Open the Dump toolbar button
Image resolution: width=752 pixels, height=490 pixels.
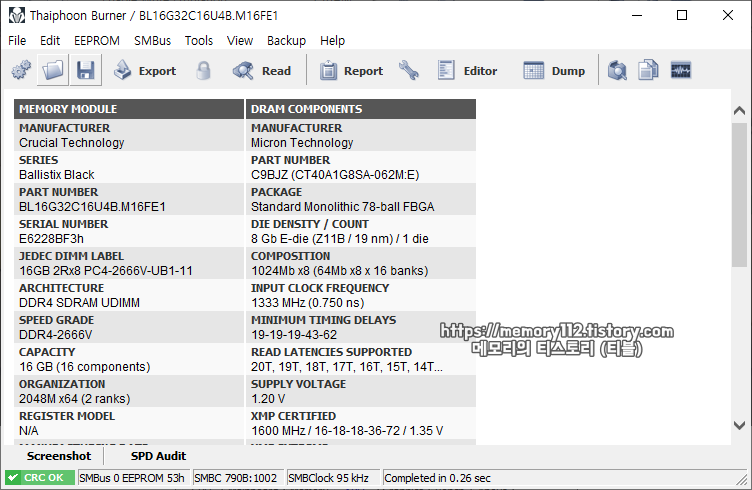554,70
